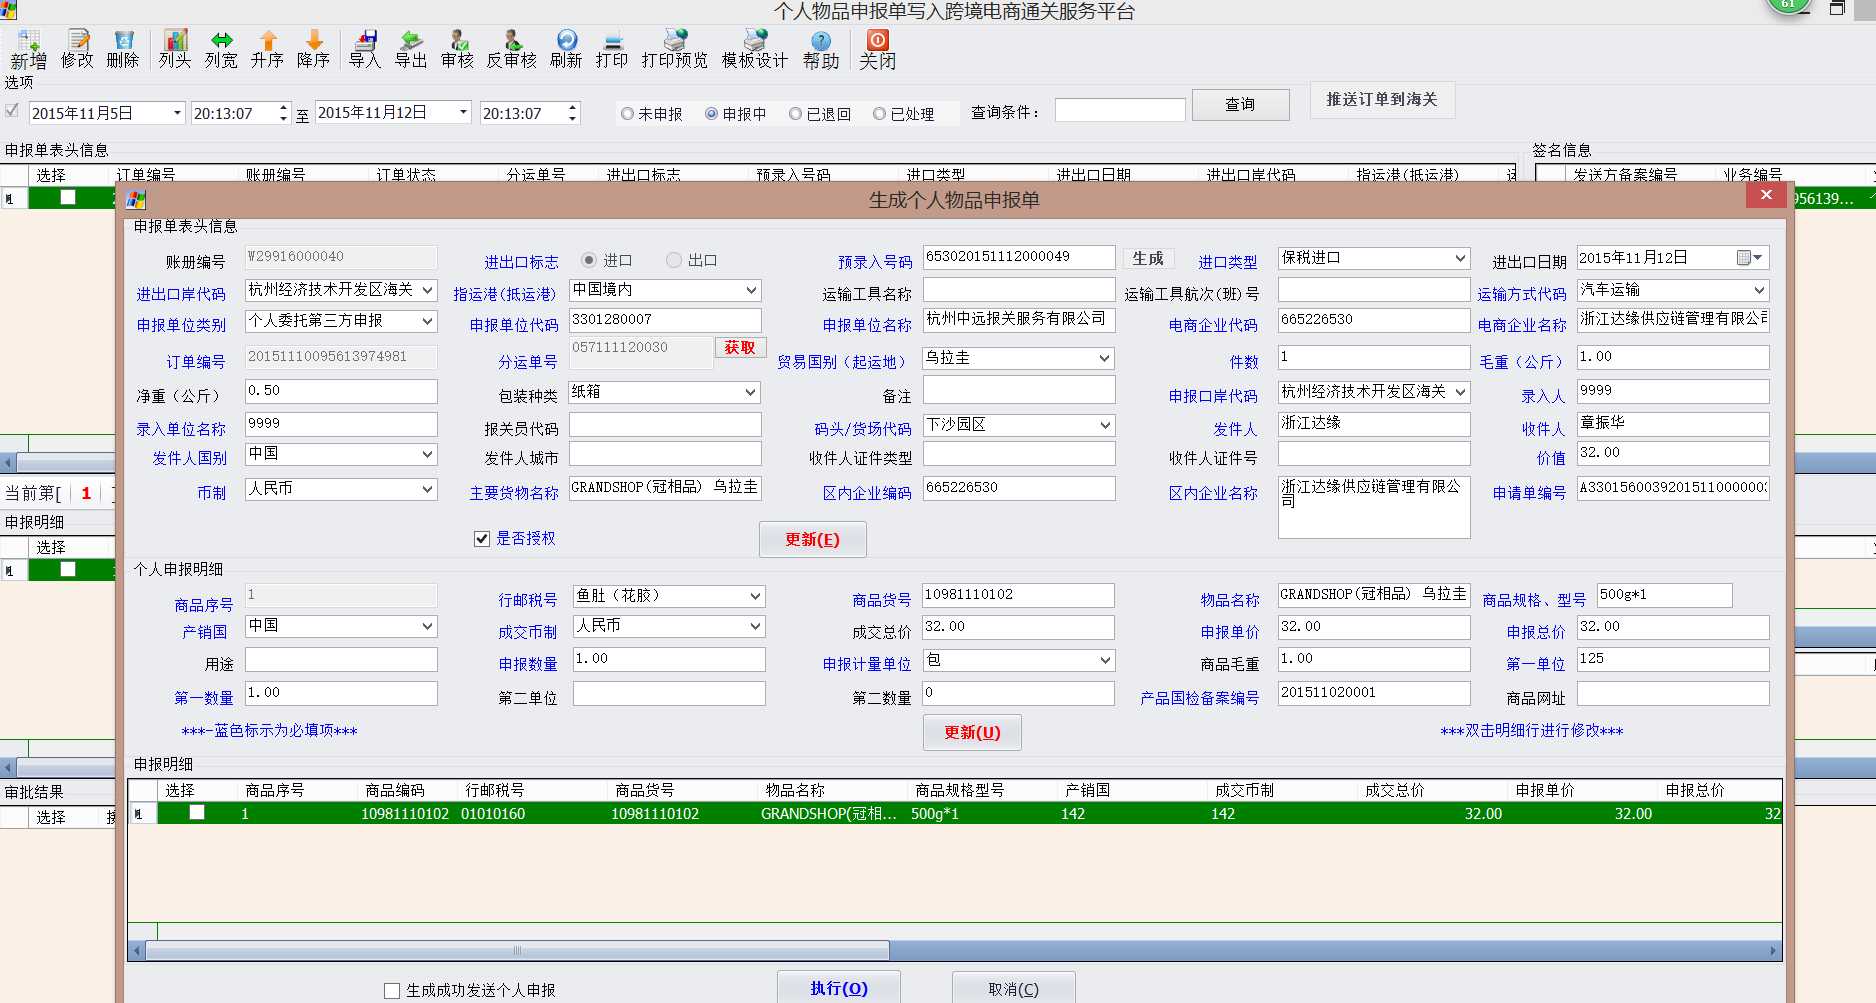Click the red 关闭 toolbar icon
This screenshot has height=1003, width=1876.
(877, 49)
